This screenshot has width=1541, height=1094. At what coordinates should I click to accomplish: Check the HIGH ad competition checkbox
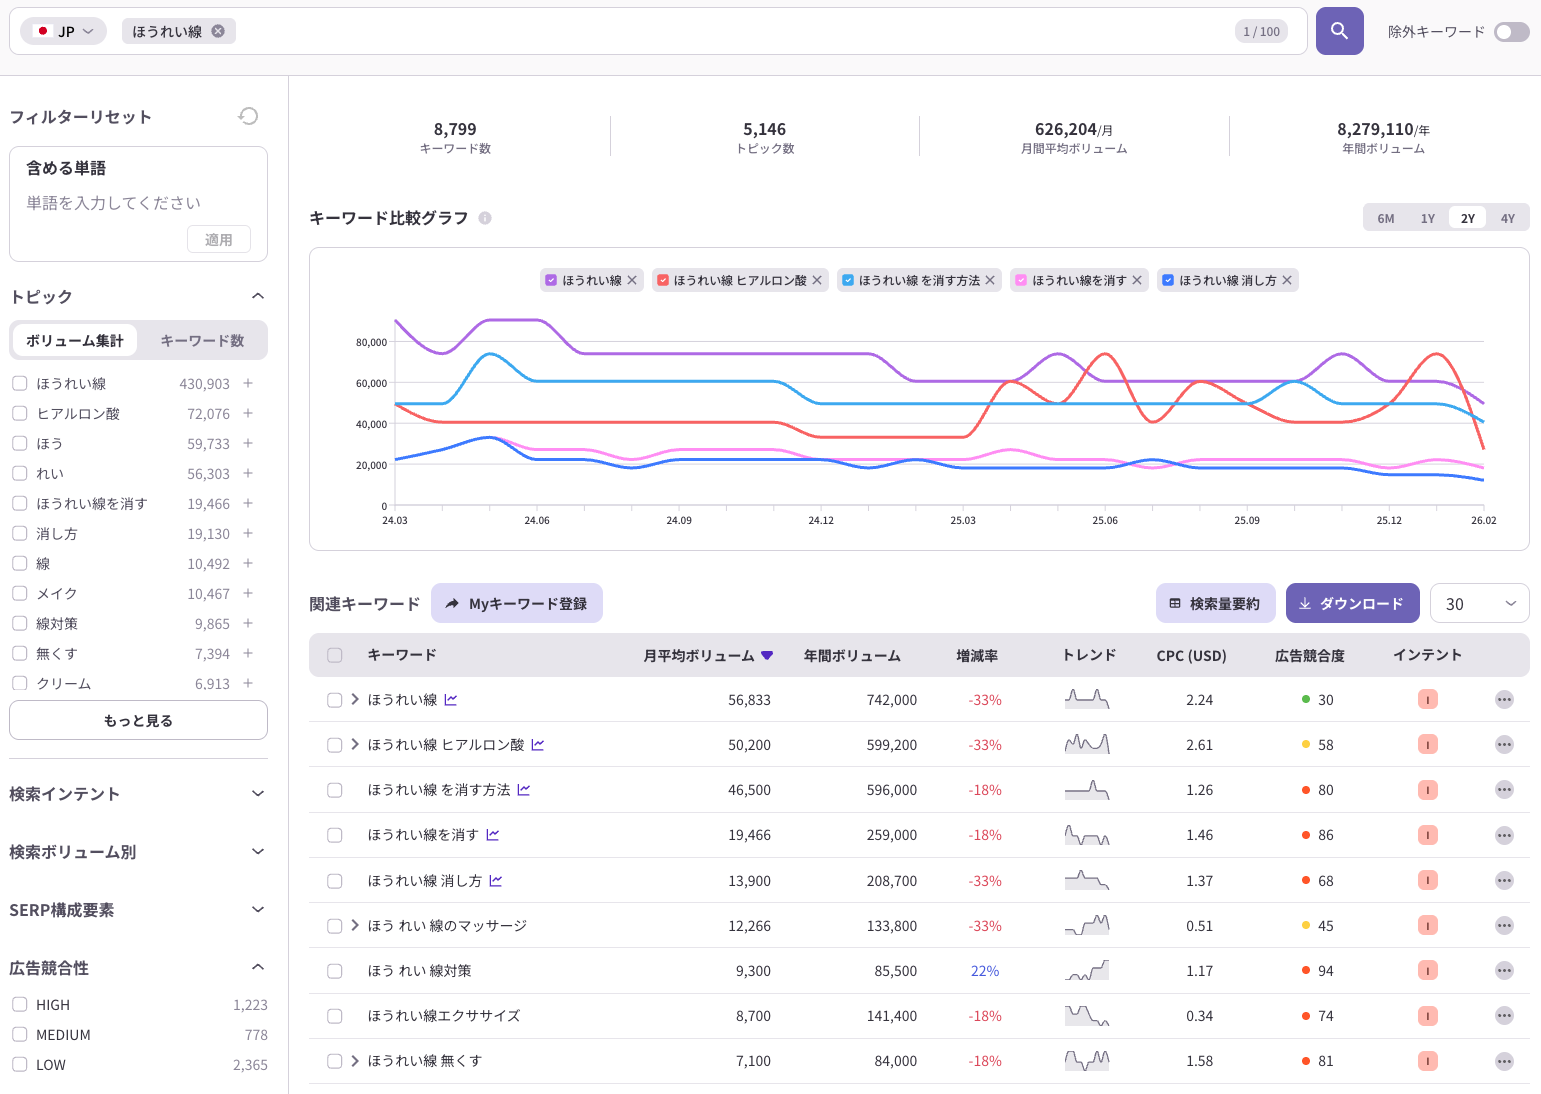(19, 1004)
